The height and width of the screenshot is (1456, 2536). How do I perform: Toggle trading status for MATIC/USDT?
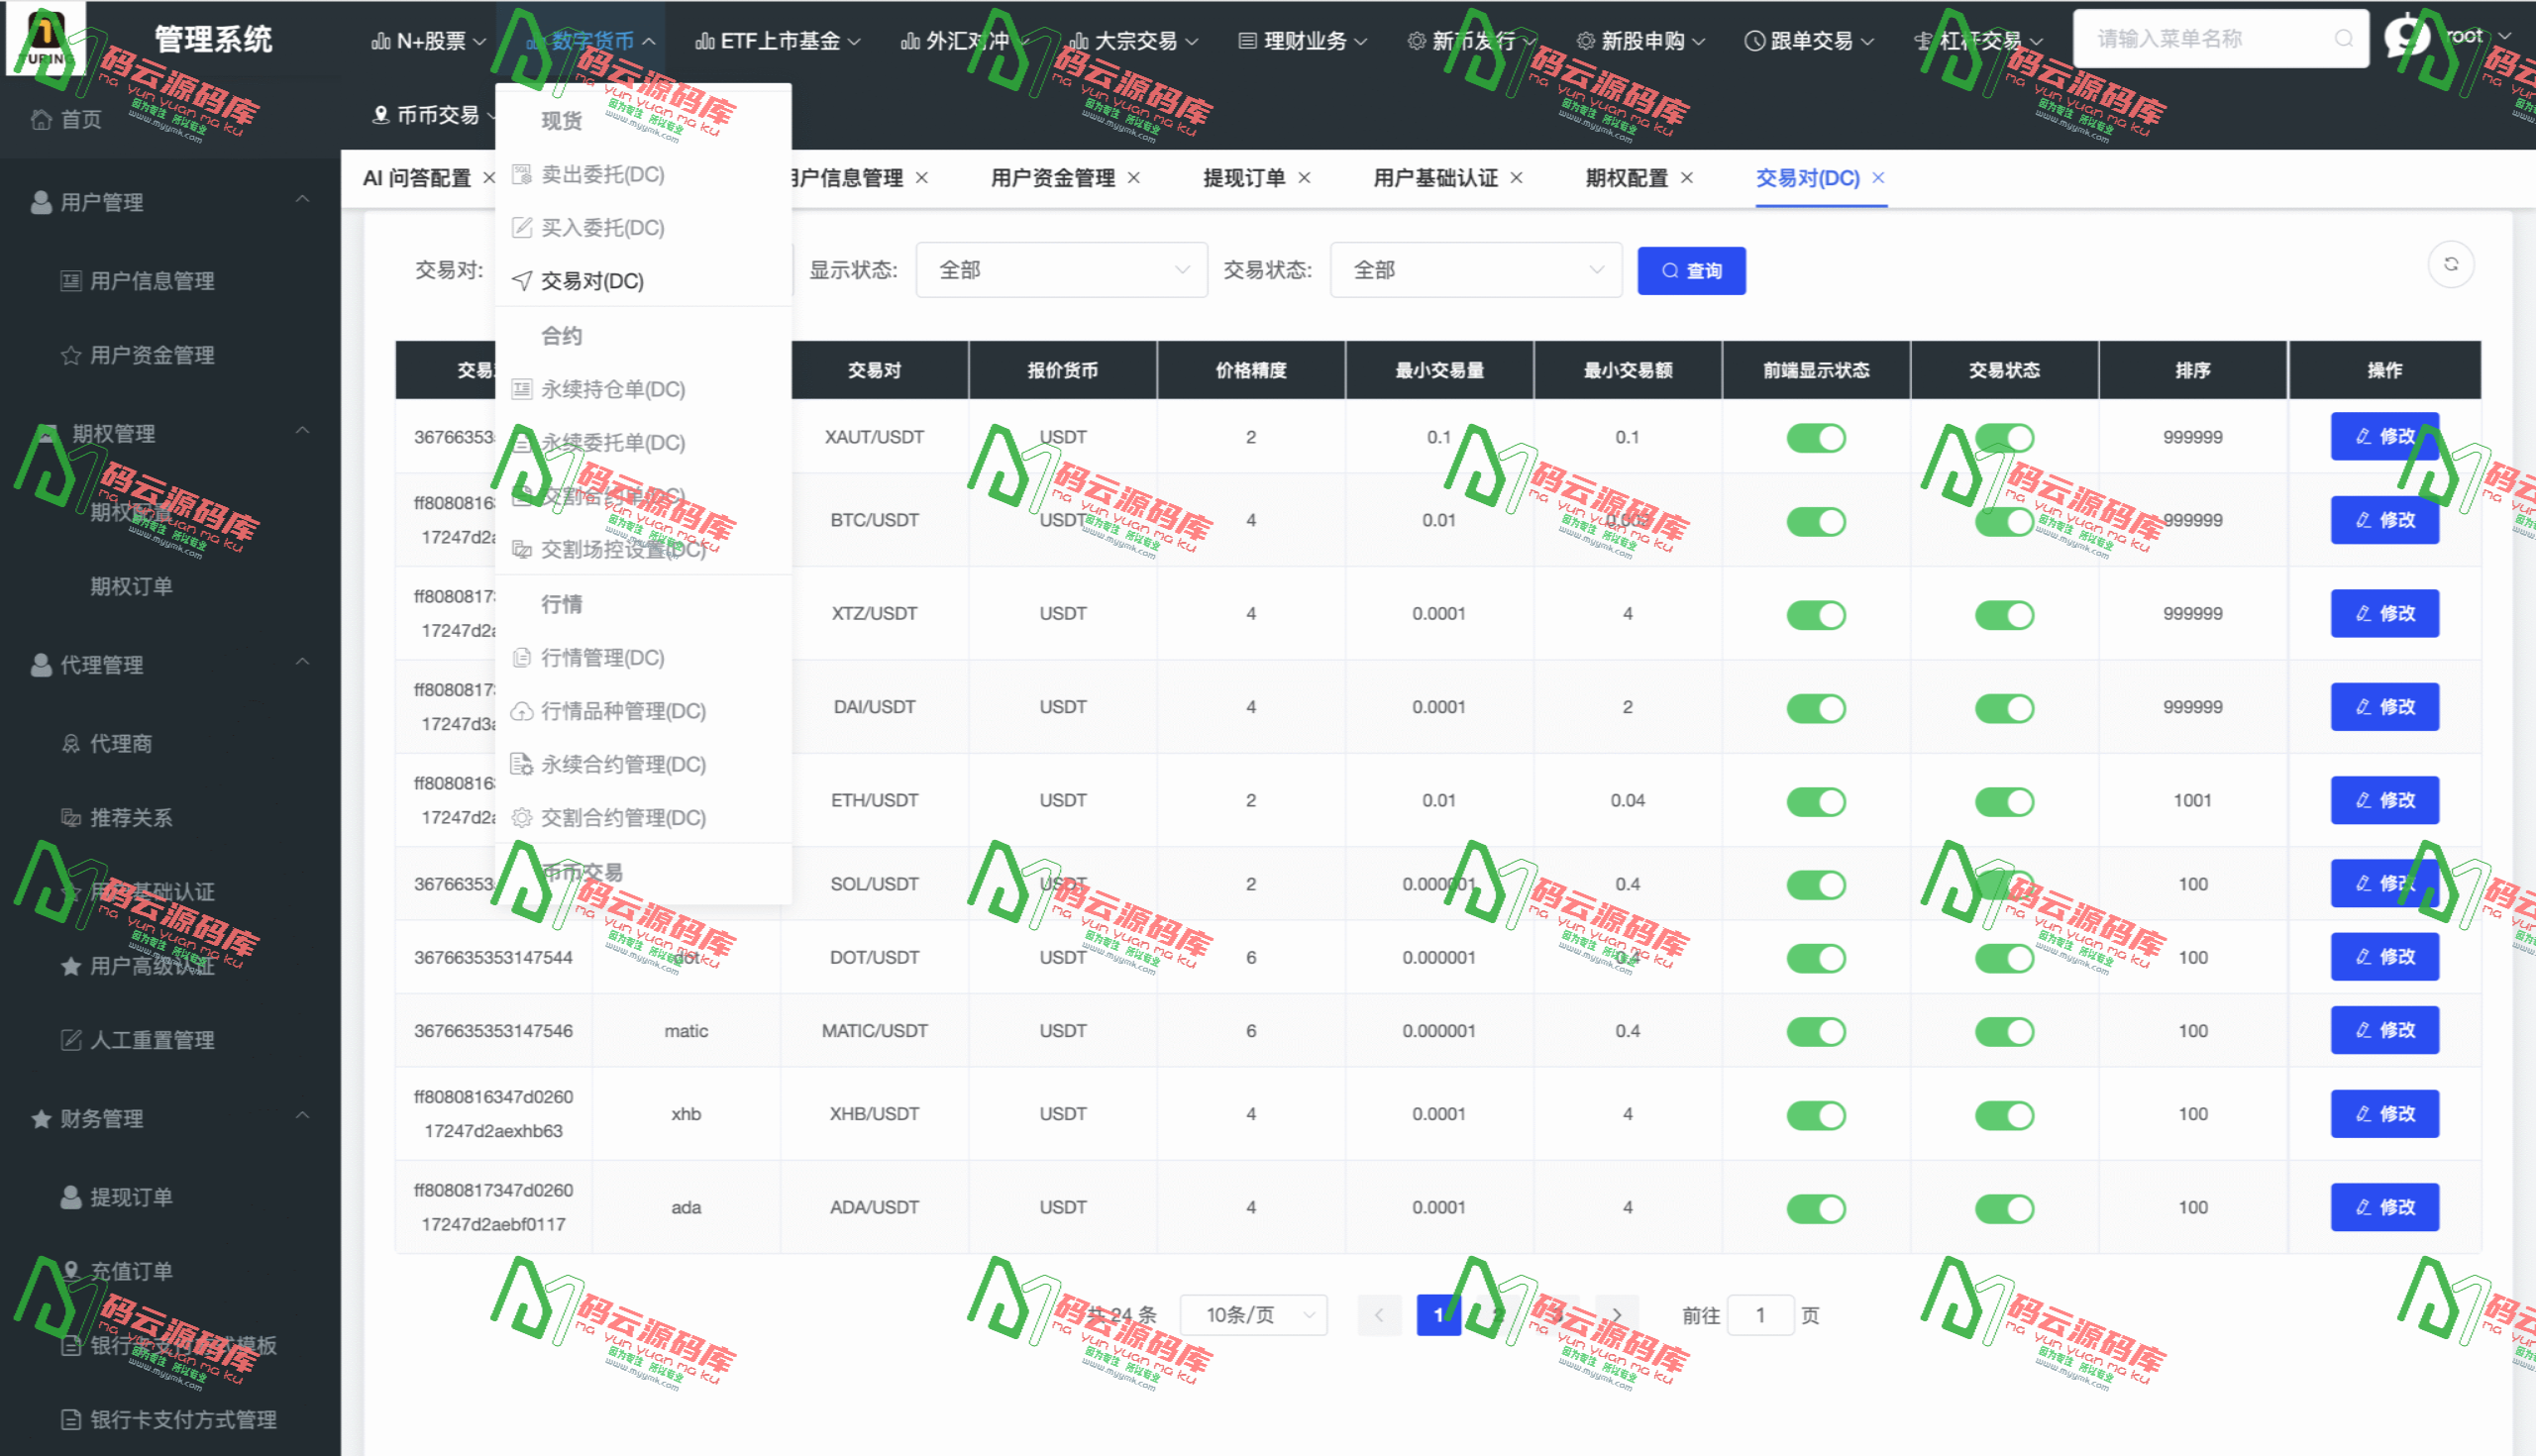pyautogui.click(x=2004, y=1031)
